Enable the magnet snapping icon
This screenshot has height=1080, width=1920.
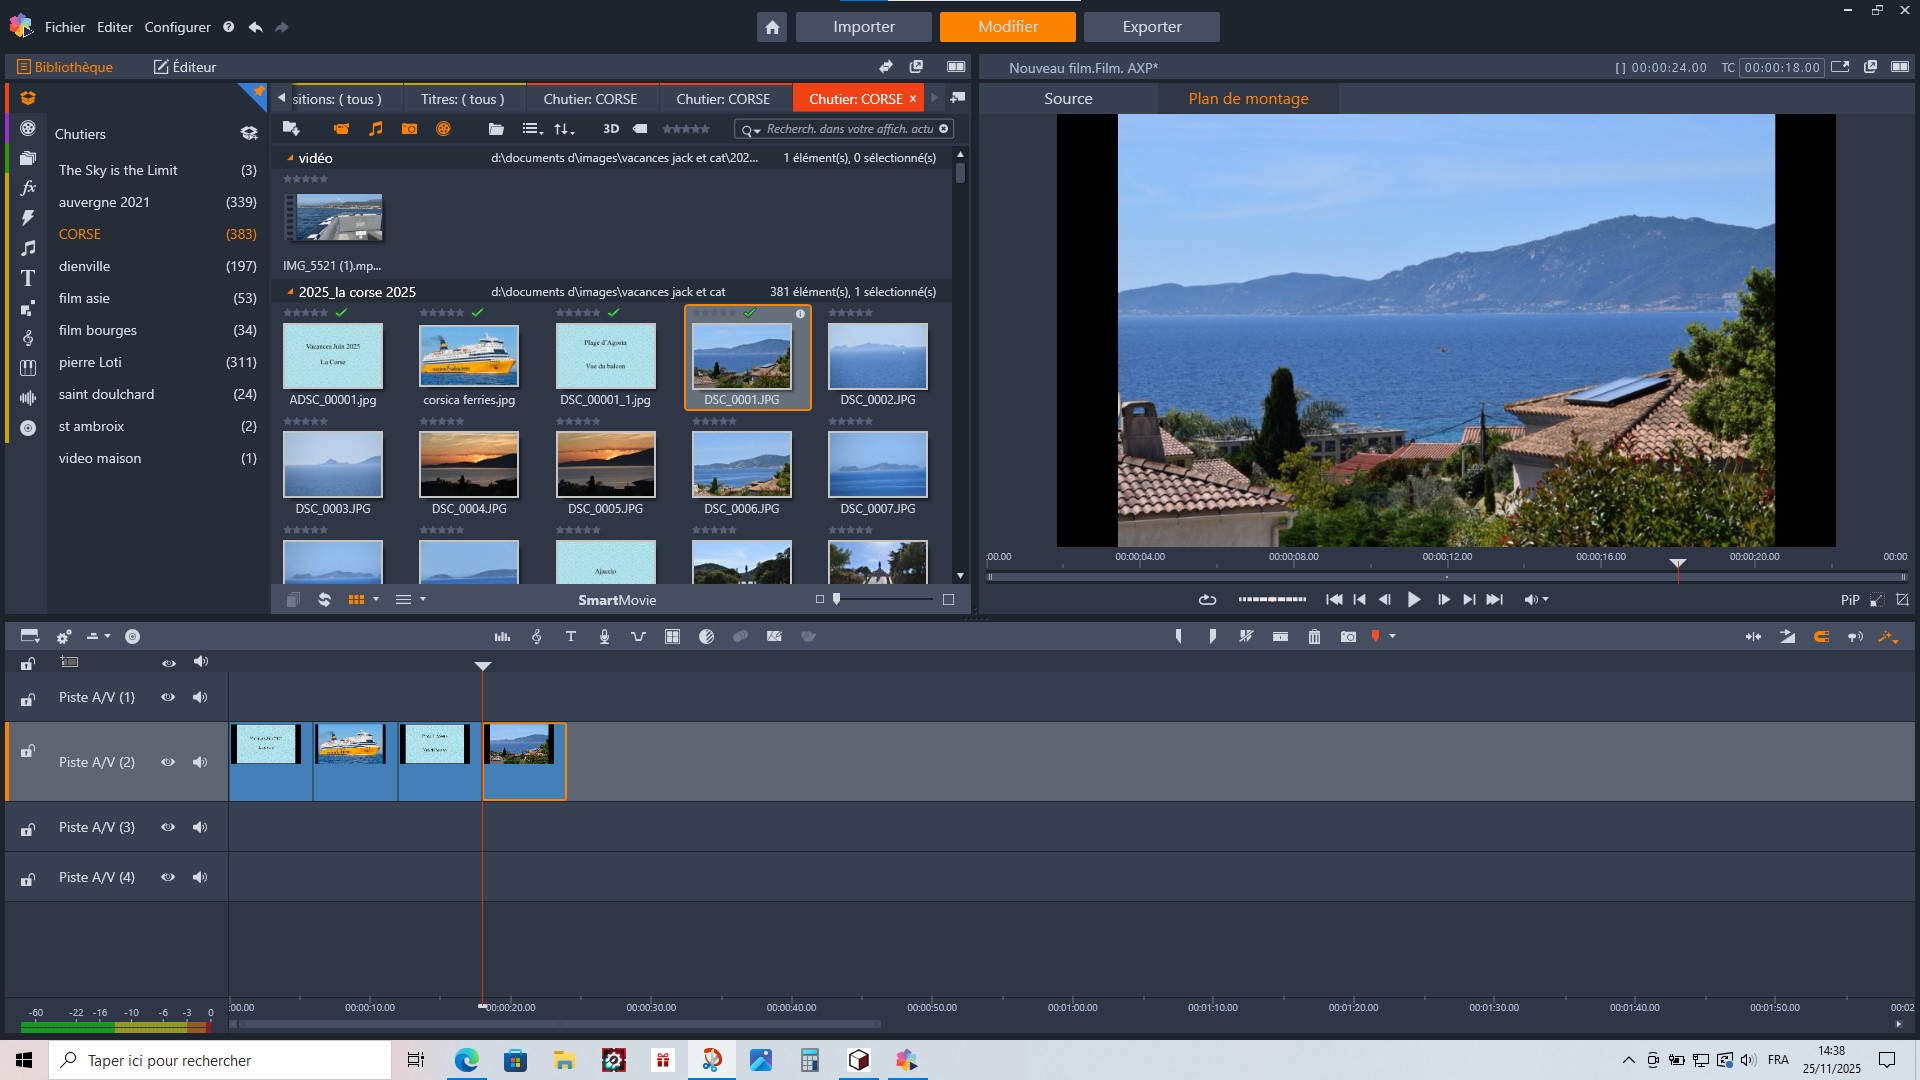pos(1822,636)
